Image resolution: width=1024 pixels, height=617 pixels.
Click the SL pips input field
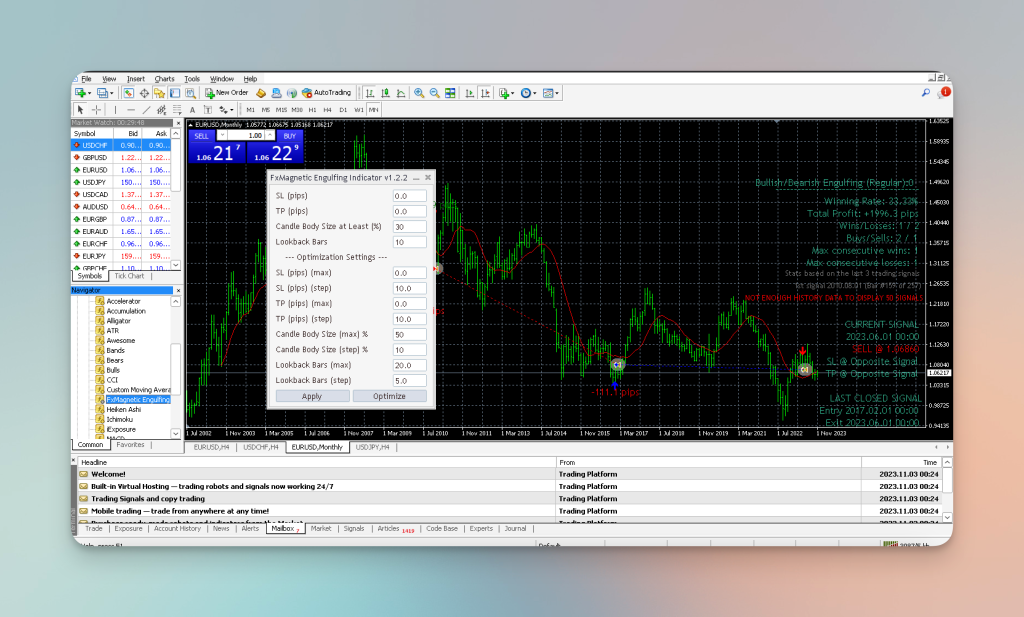click(409, 196)
